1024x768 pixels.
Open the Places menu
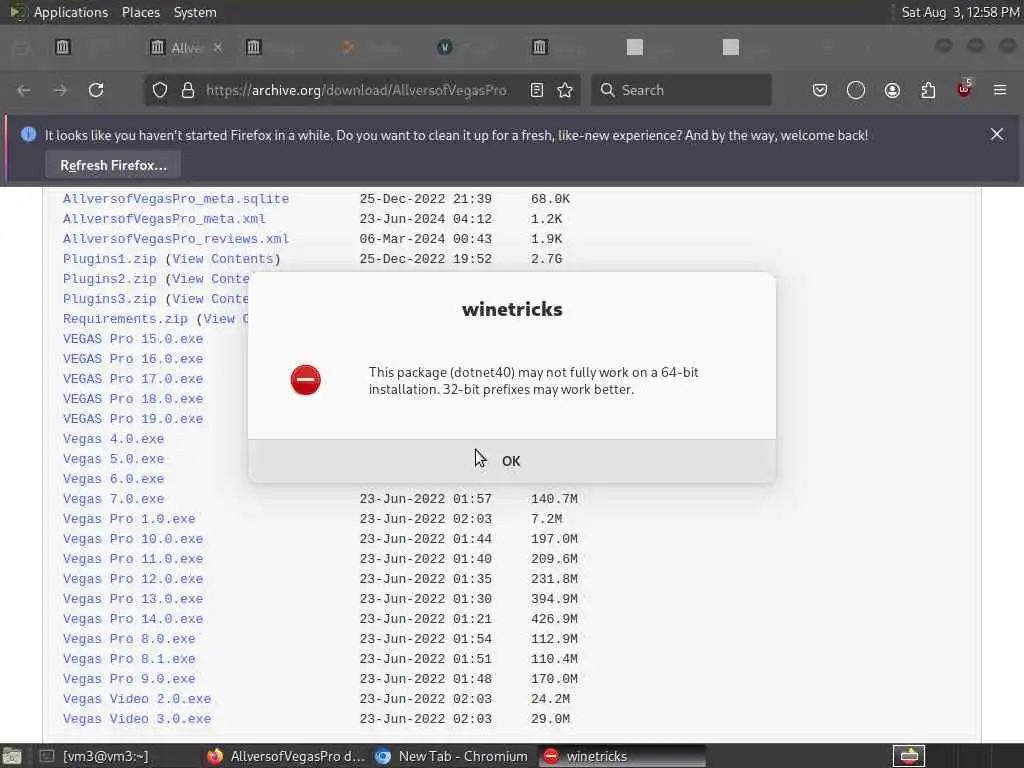[x=140, y=12]
